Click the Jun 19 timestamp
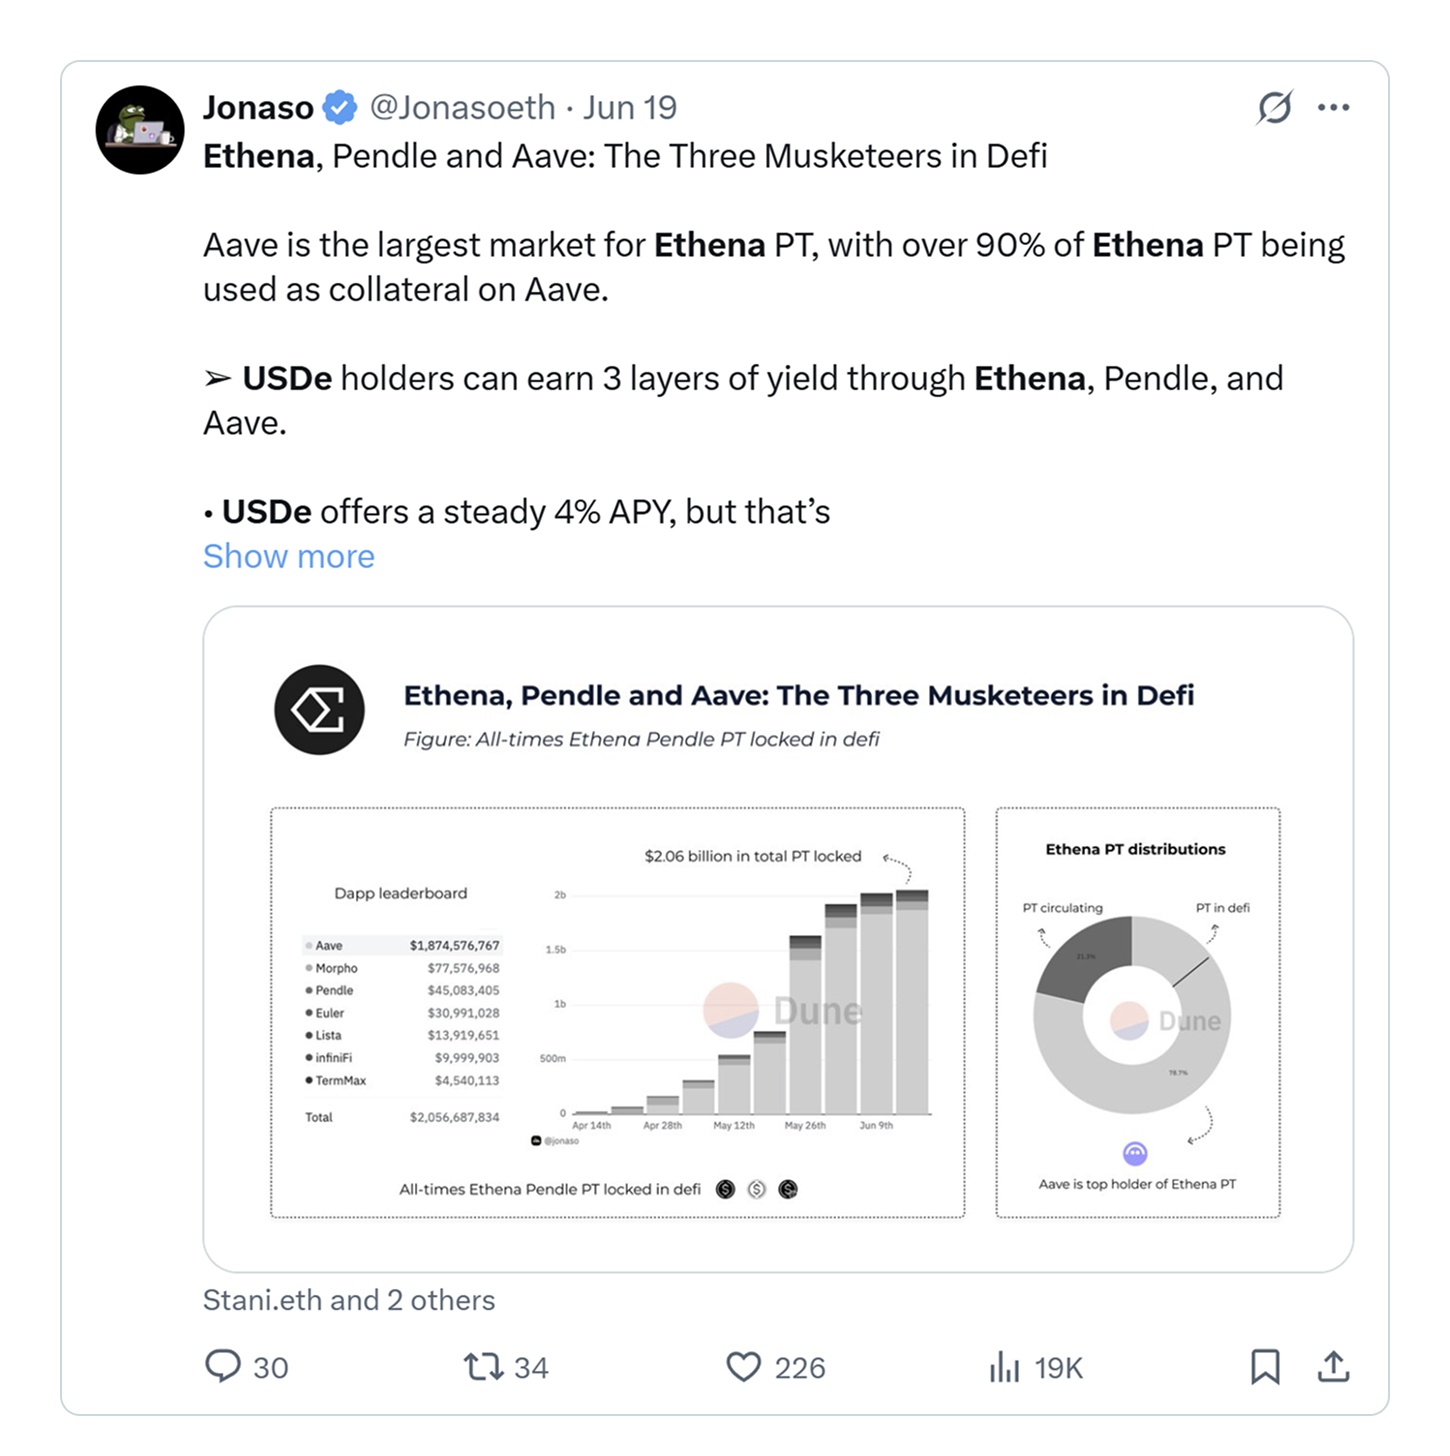This screenshot has width=1450, height=1456. [630, 107]
